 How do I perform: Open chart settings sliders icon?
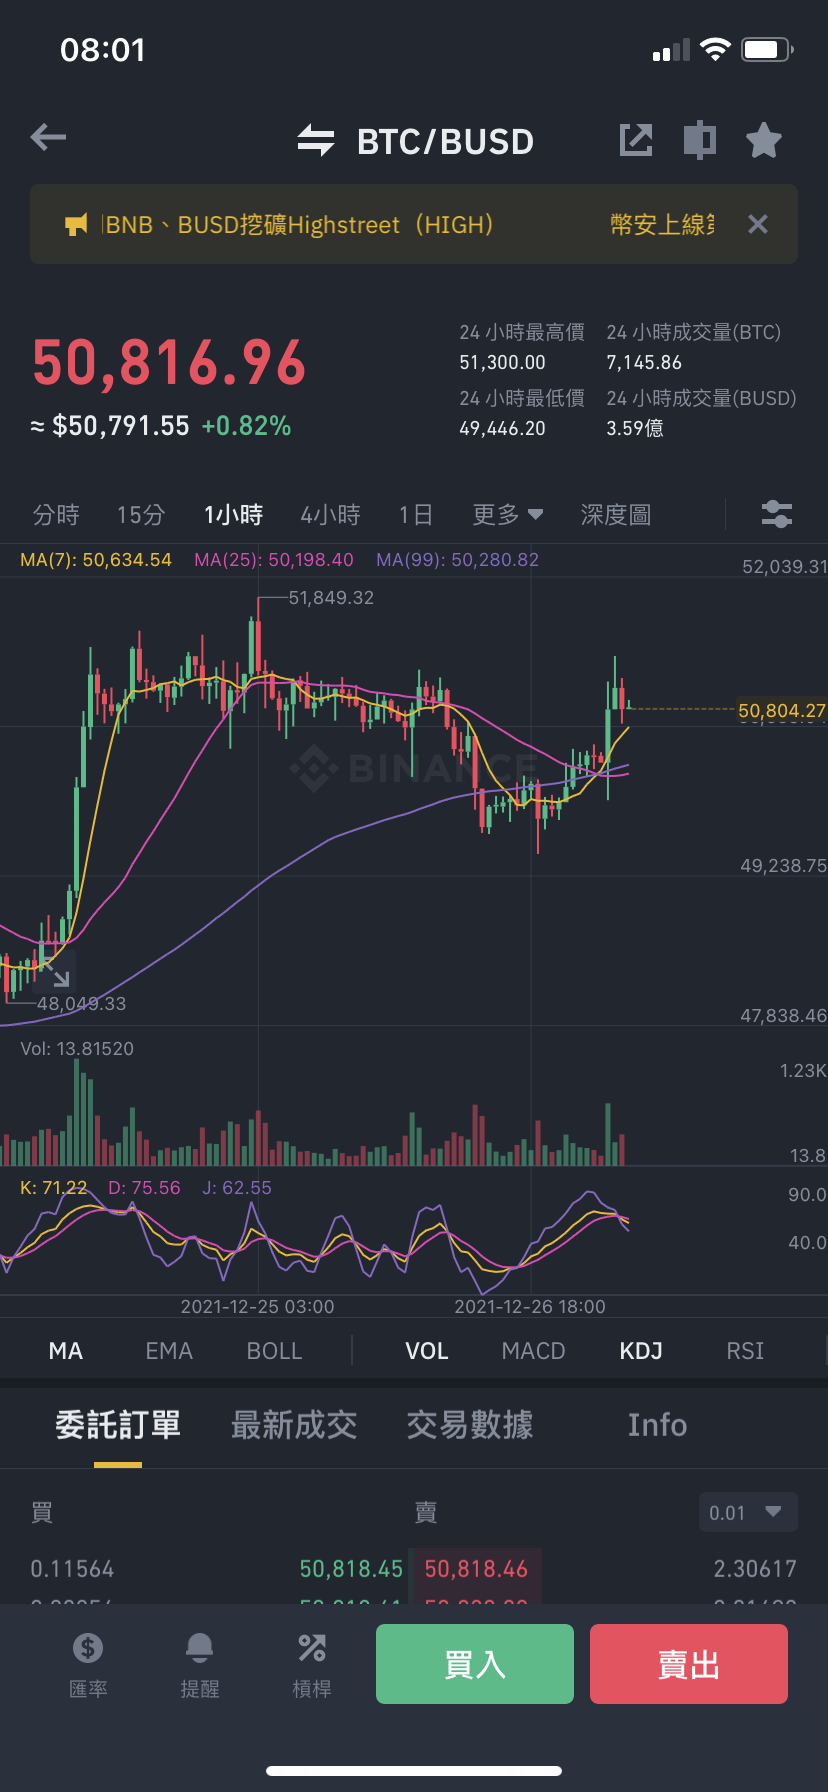[777, 514]
